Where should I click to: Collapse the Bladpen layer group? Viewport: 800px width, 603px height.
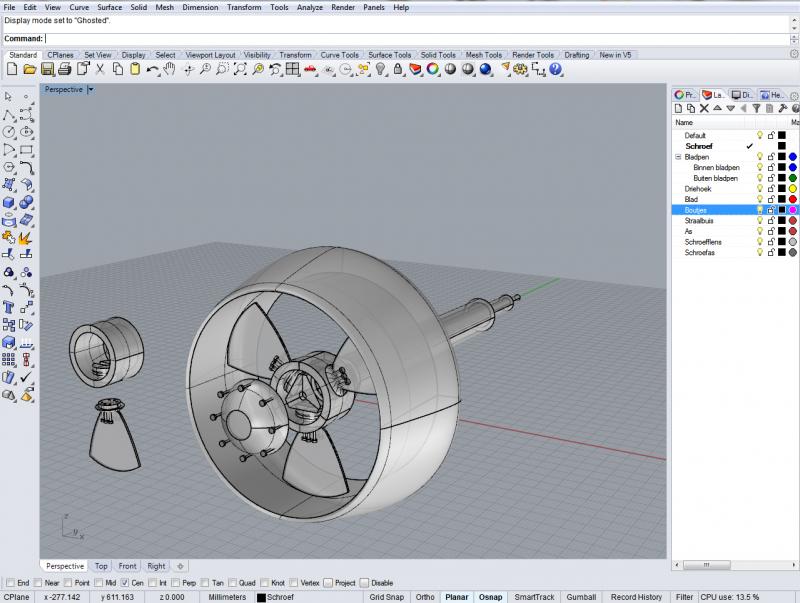678,157
